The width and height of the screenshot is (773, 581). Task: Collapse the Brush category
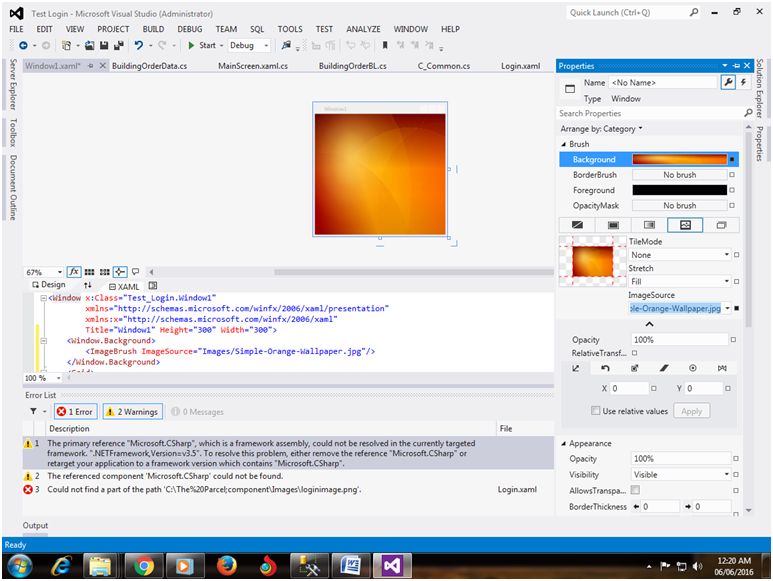point(563,144)
